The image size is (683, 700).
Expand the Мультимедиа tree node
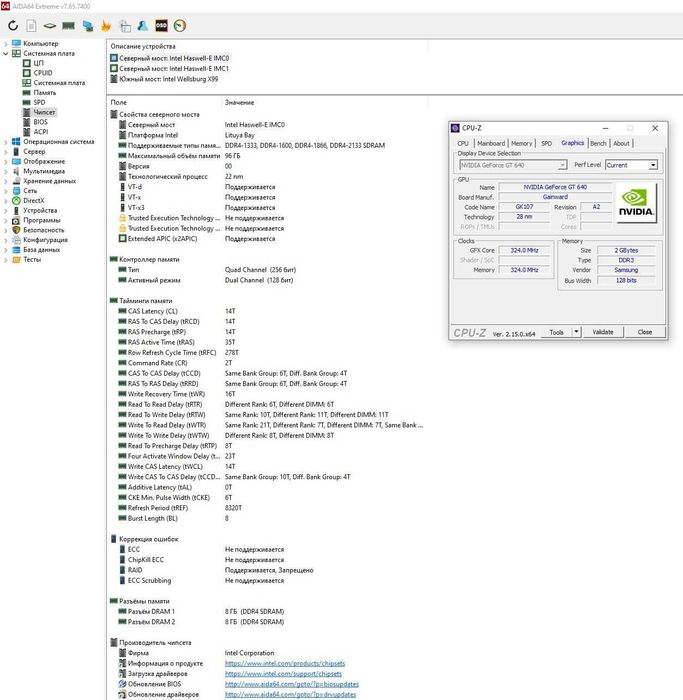point(5,171)
